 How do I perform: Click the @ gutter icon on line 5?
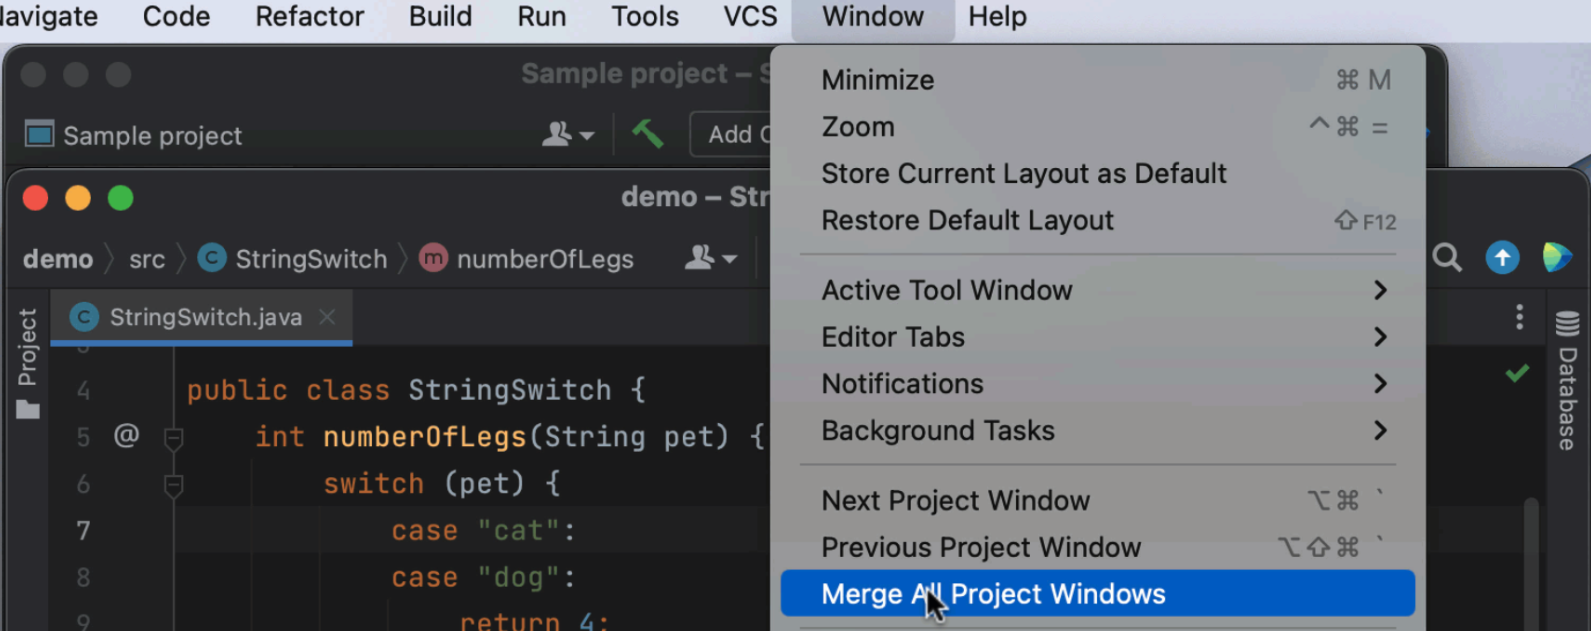(x=126, y=435)
